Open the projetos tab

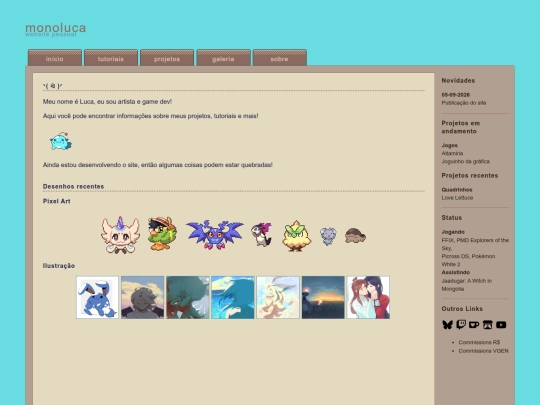point(167,58)
